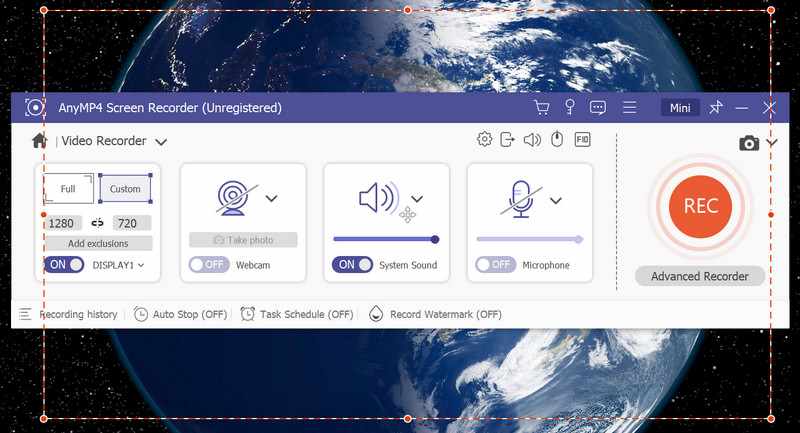Toggle the aspect ratio lock link icon
The height and width of the screenshot is (433, 800).
[97, 223]
